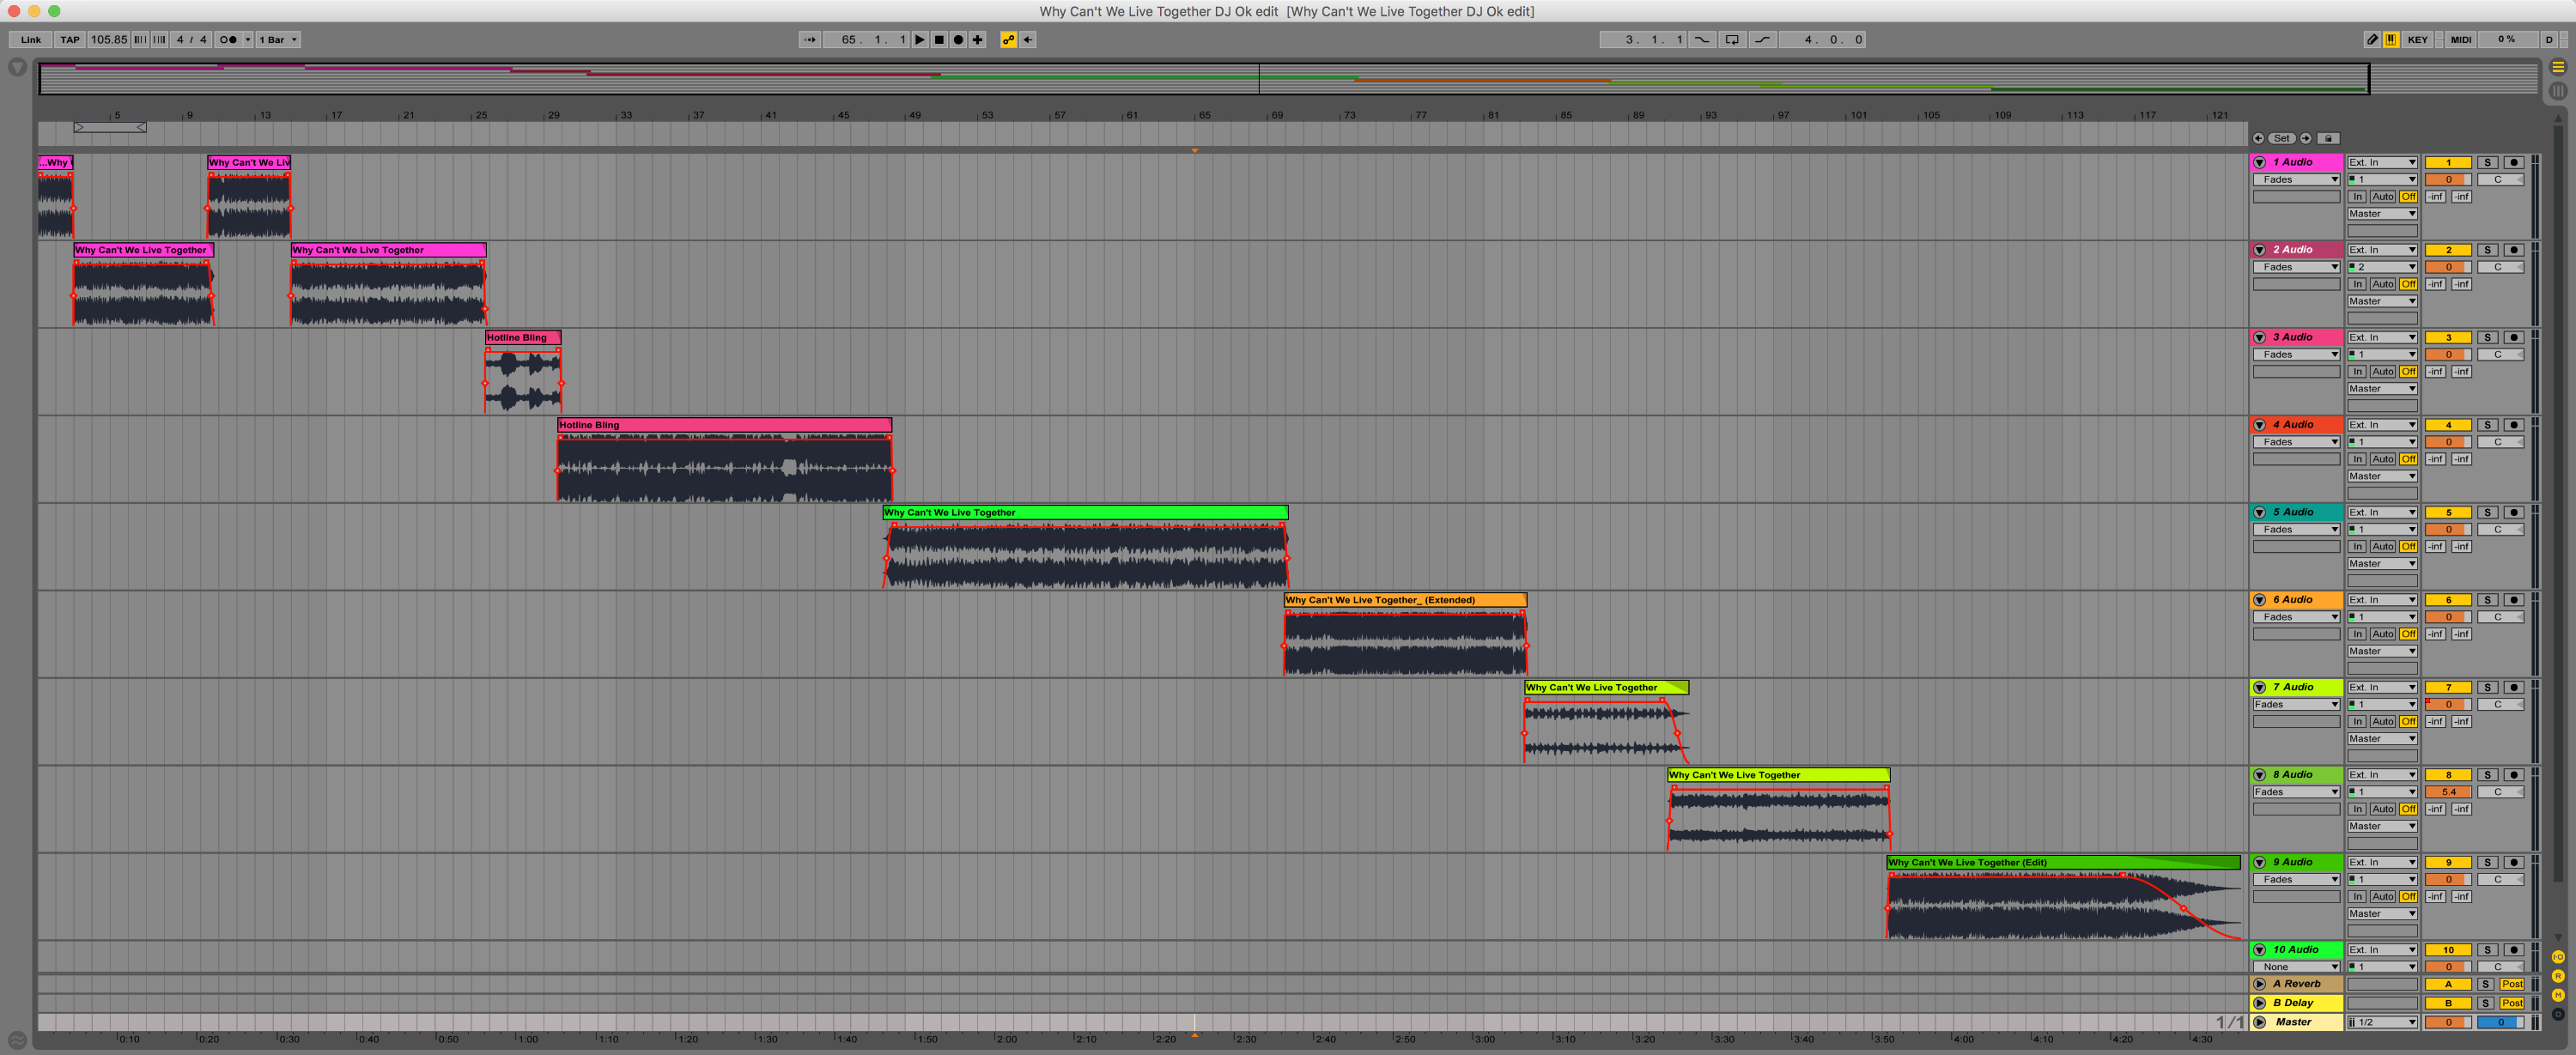The width and height of the screenshot is (2576, 1055).
Task: Deactivate track 5 with its activator button
Action: pos(2448,512)
